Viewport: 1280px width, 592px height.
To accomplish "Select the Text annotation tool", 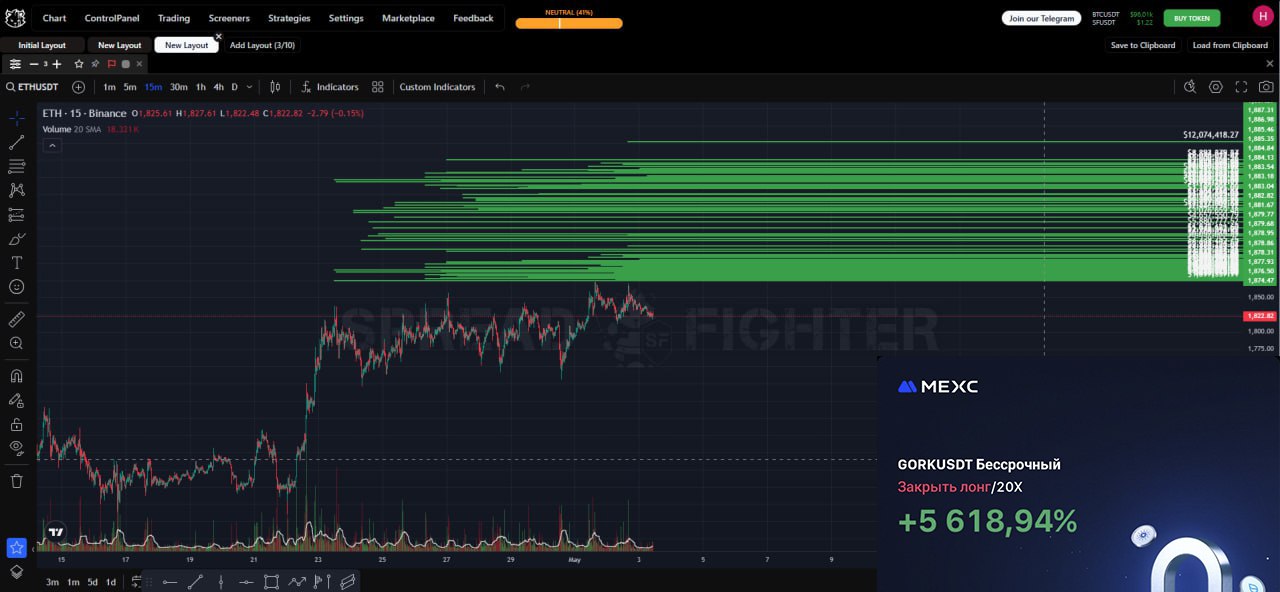I will click(x=16, y=263).
